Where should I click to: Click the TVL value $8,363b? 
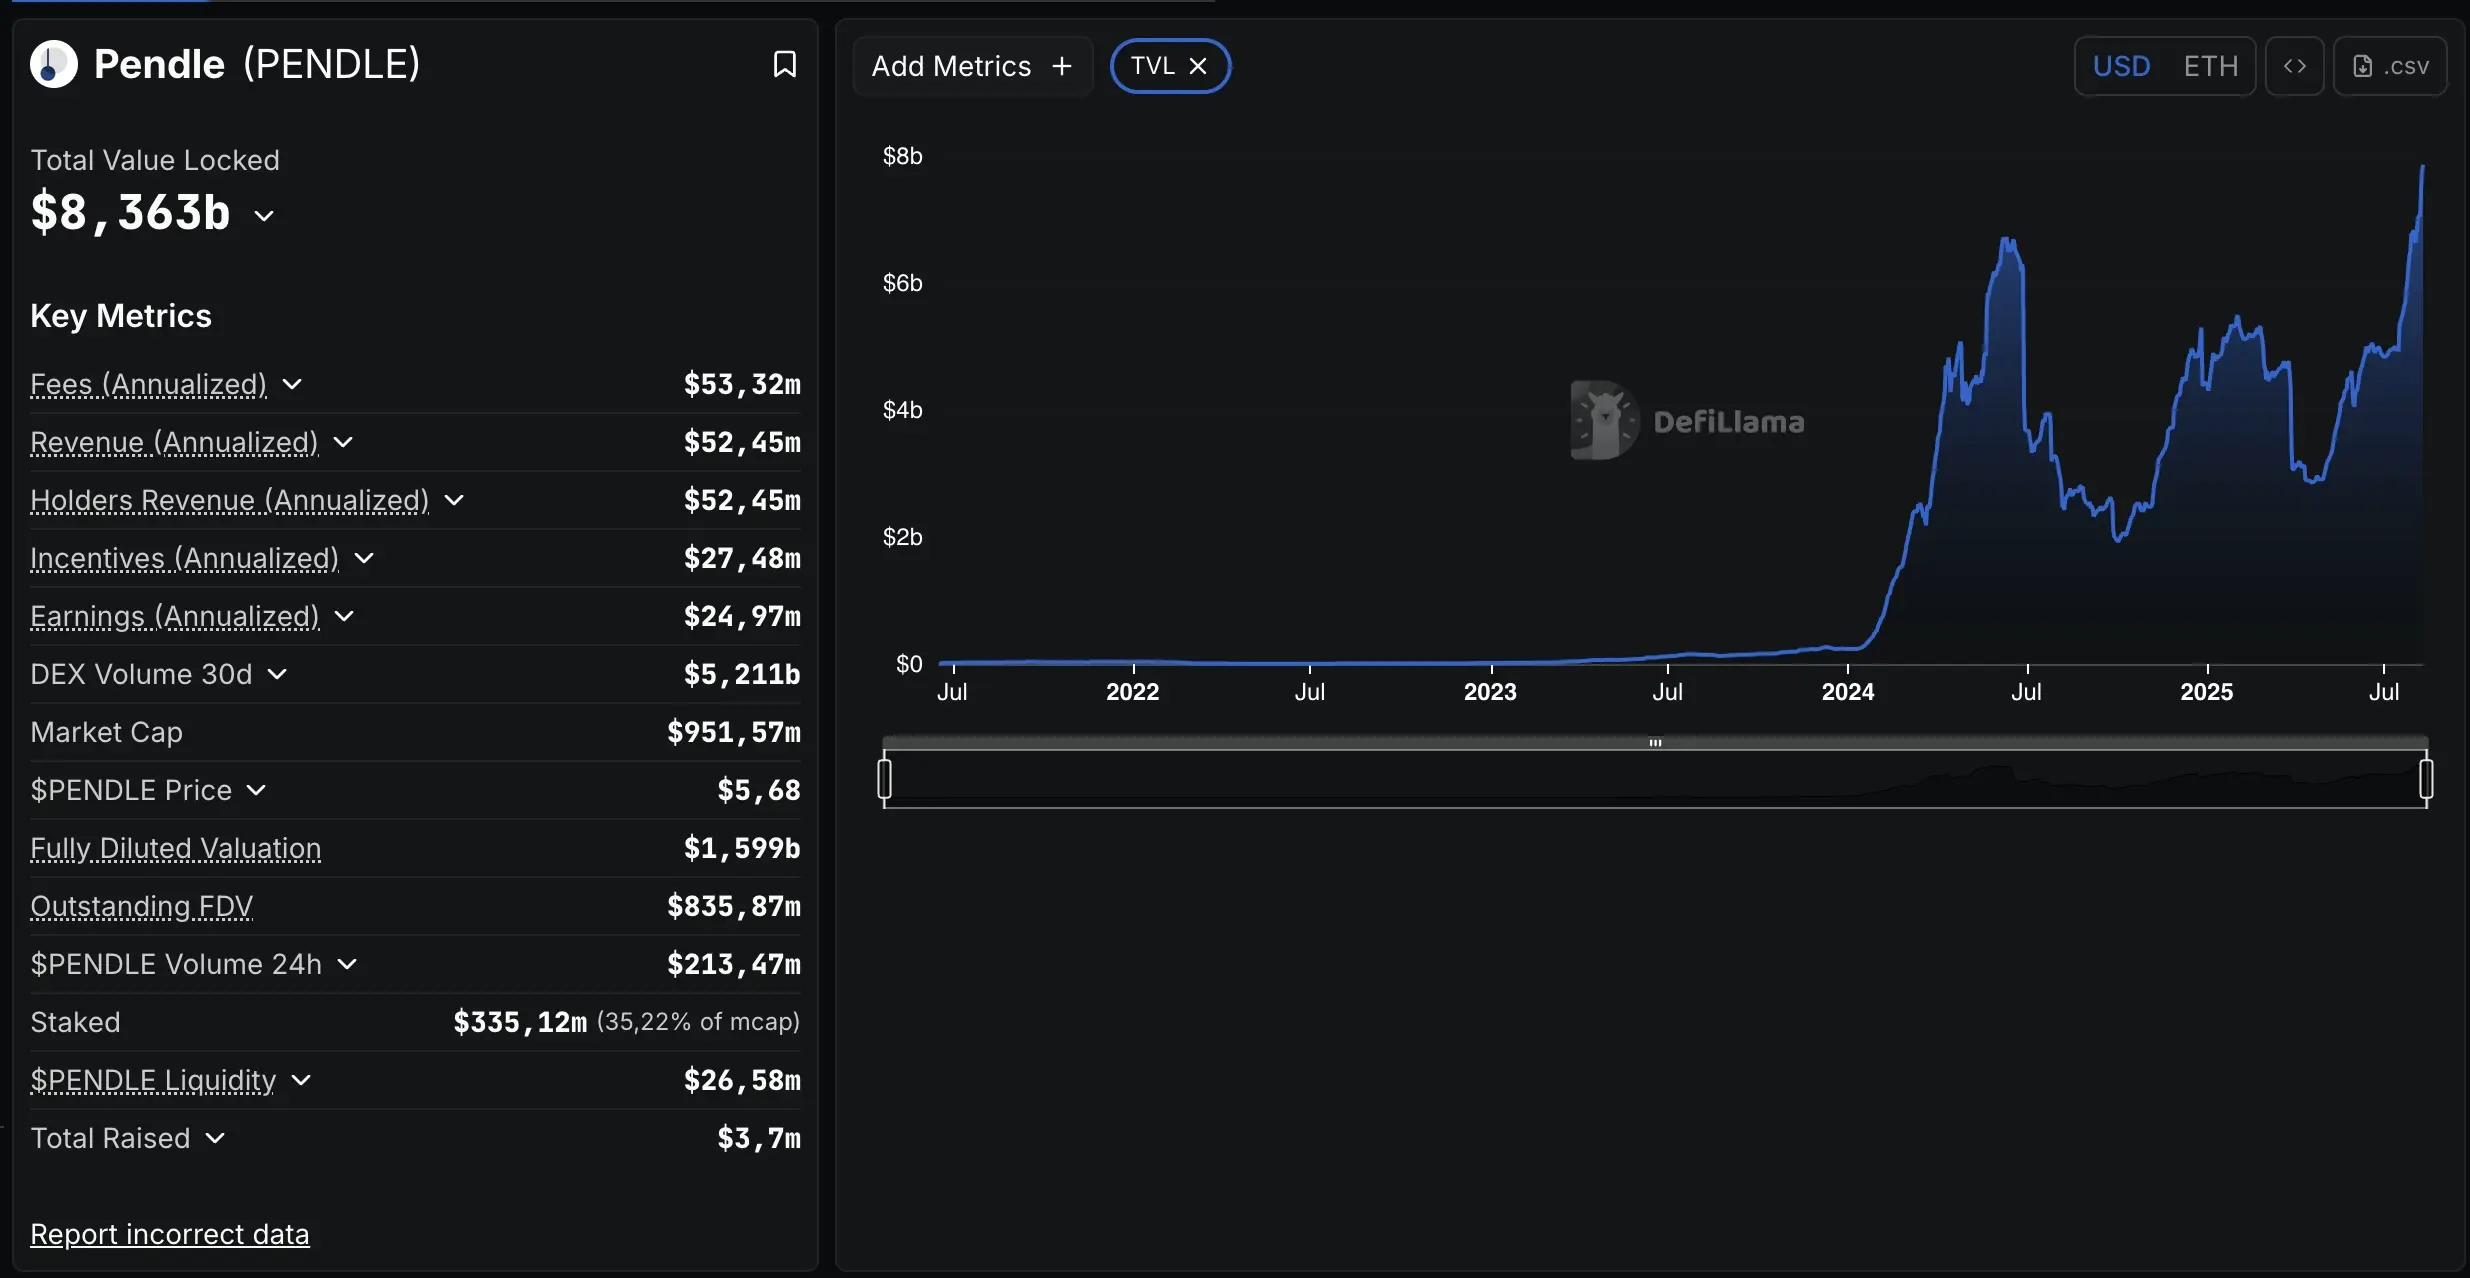(130, 213)
